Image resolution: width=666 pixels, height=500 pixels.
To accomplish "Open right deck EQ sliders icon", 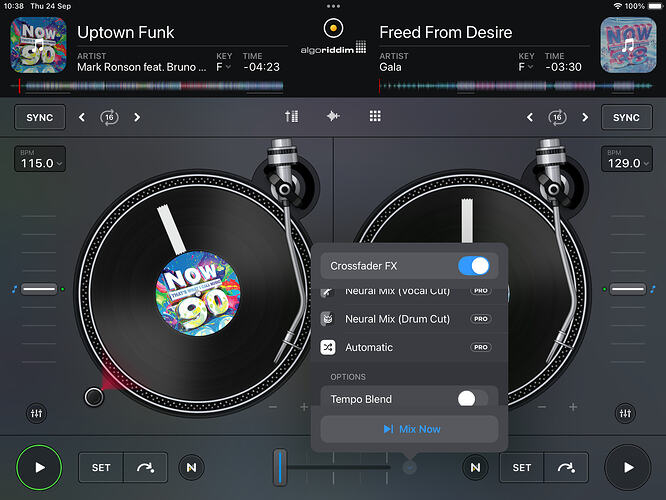I will pos(625,413).
